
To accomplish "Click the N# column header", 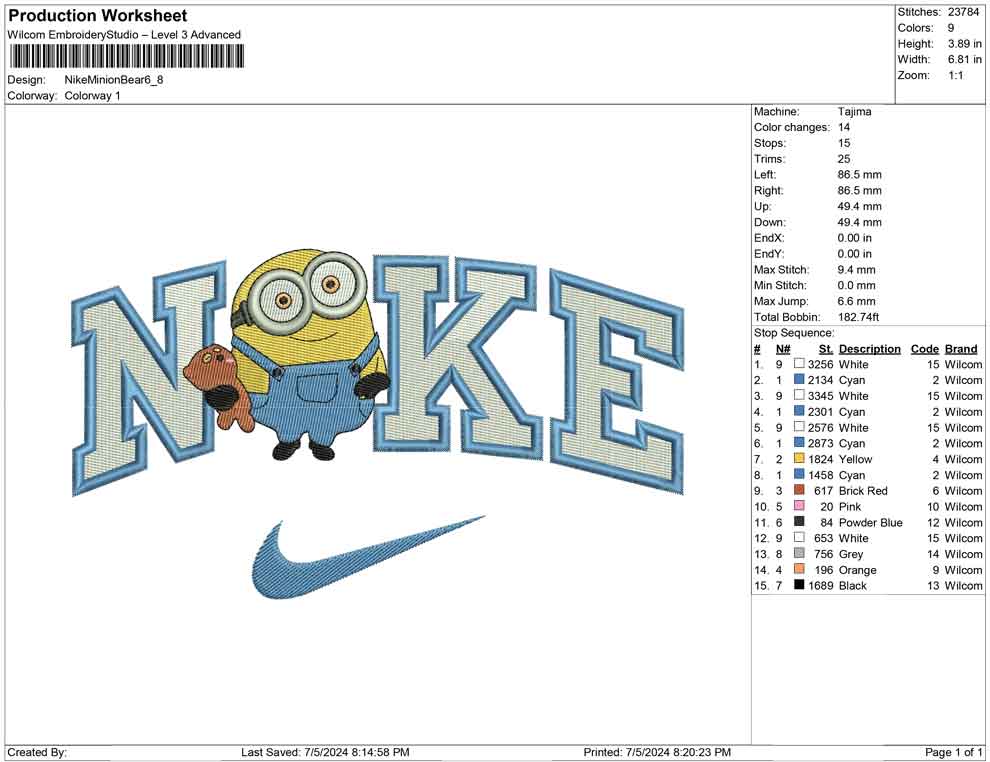I will 783,348.
